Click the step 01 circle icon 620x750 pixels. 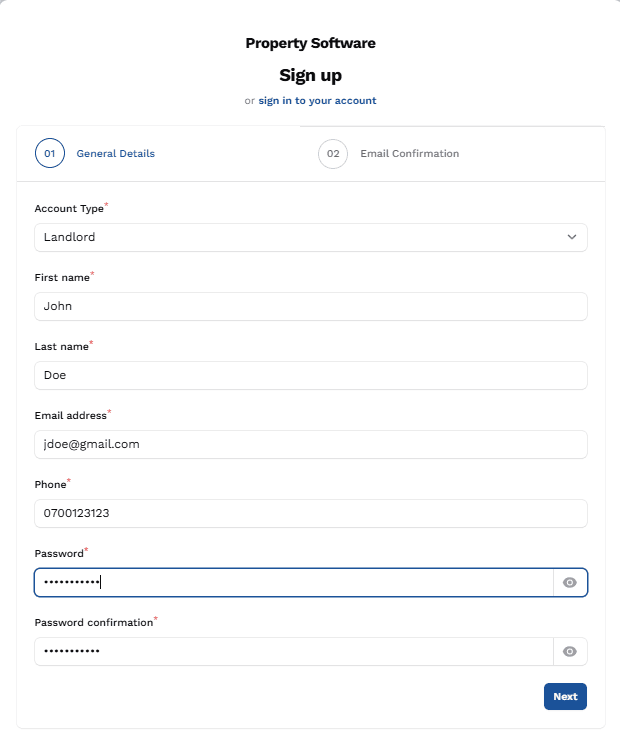coord(50,154)
